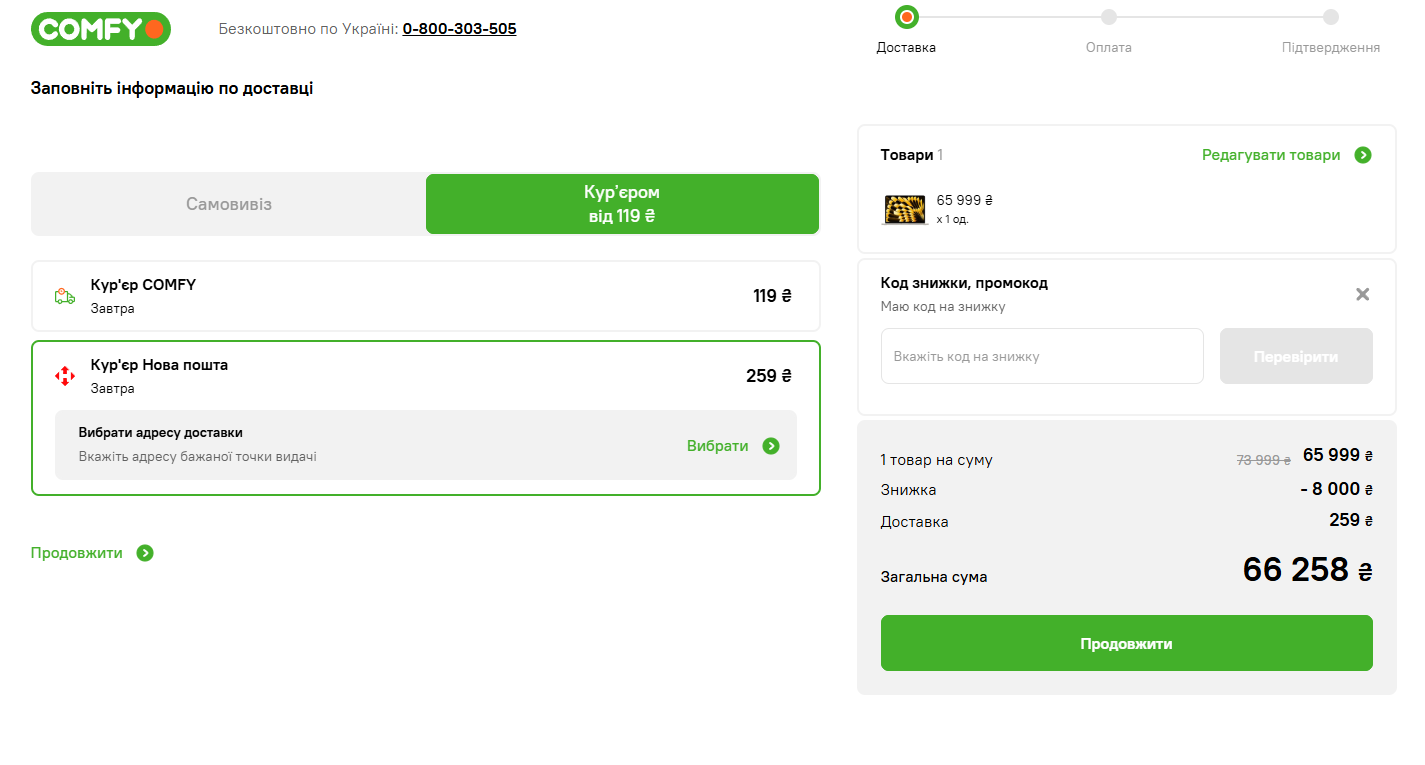Switch to the Самовивіз tab
The height and width of the screenshot is (765, 1425).
(x=229, y=204)
